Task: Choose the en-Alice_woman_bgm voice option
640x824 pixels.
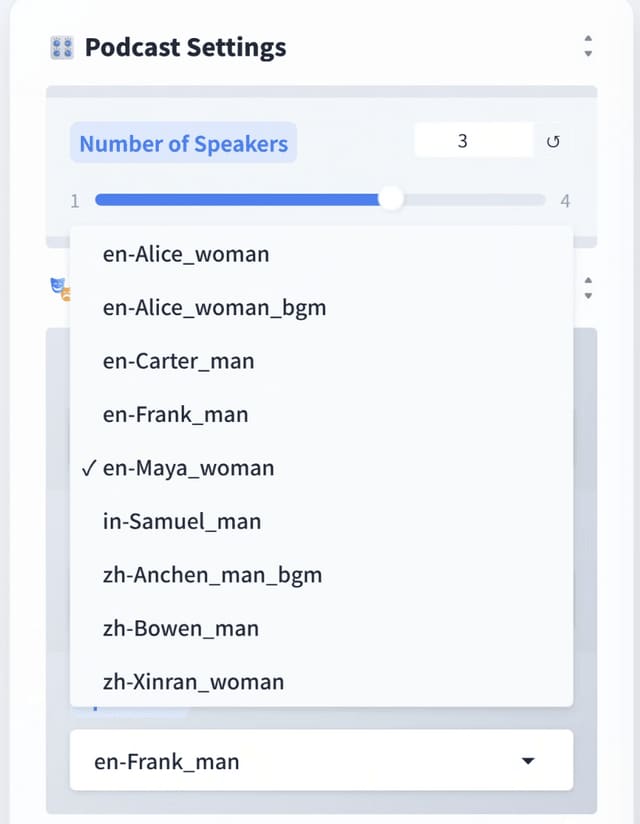Action: (x=214, y=308)
